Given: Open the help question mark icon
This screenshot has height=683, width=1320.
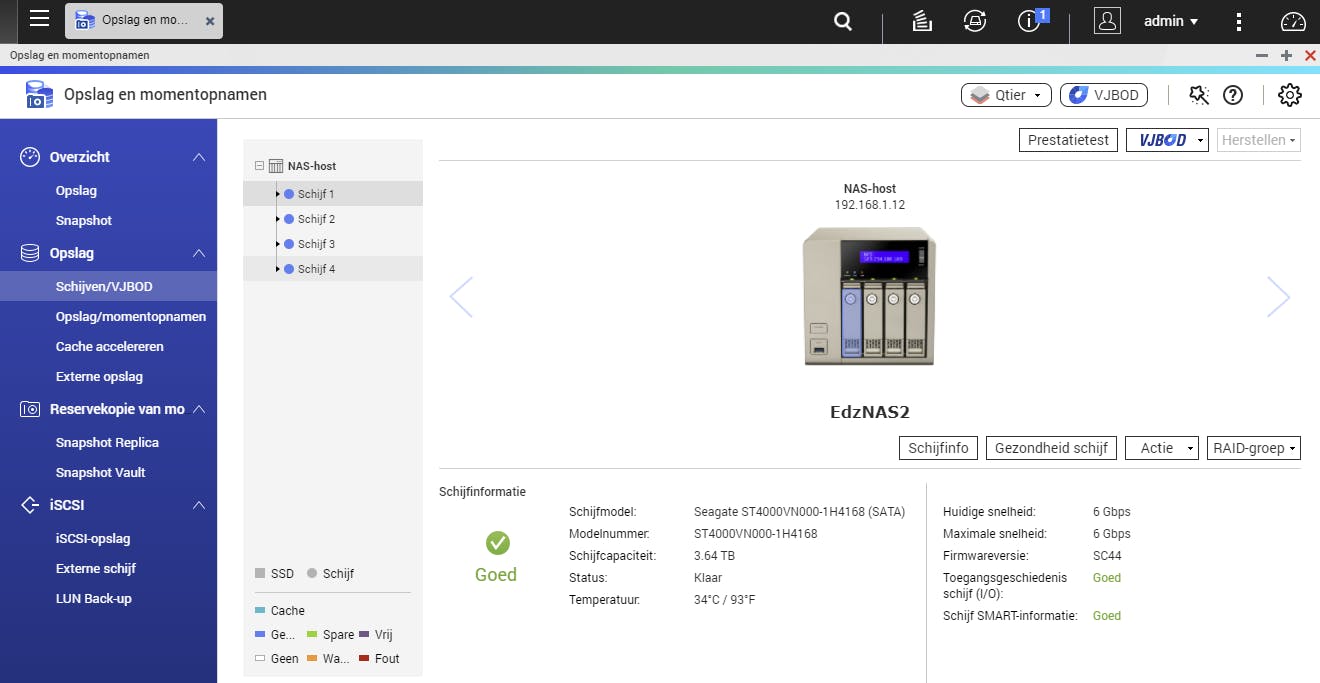Looking at the screenshot, I should tap(1233, 95).
